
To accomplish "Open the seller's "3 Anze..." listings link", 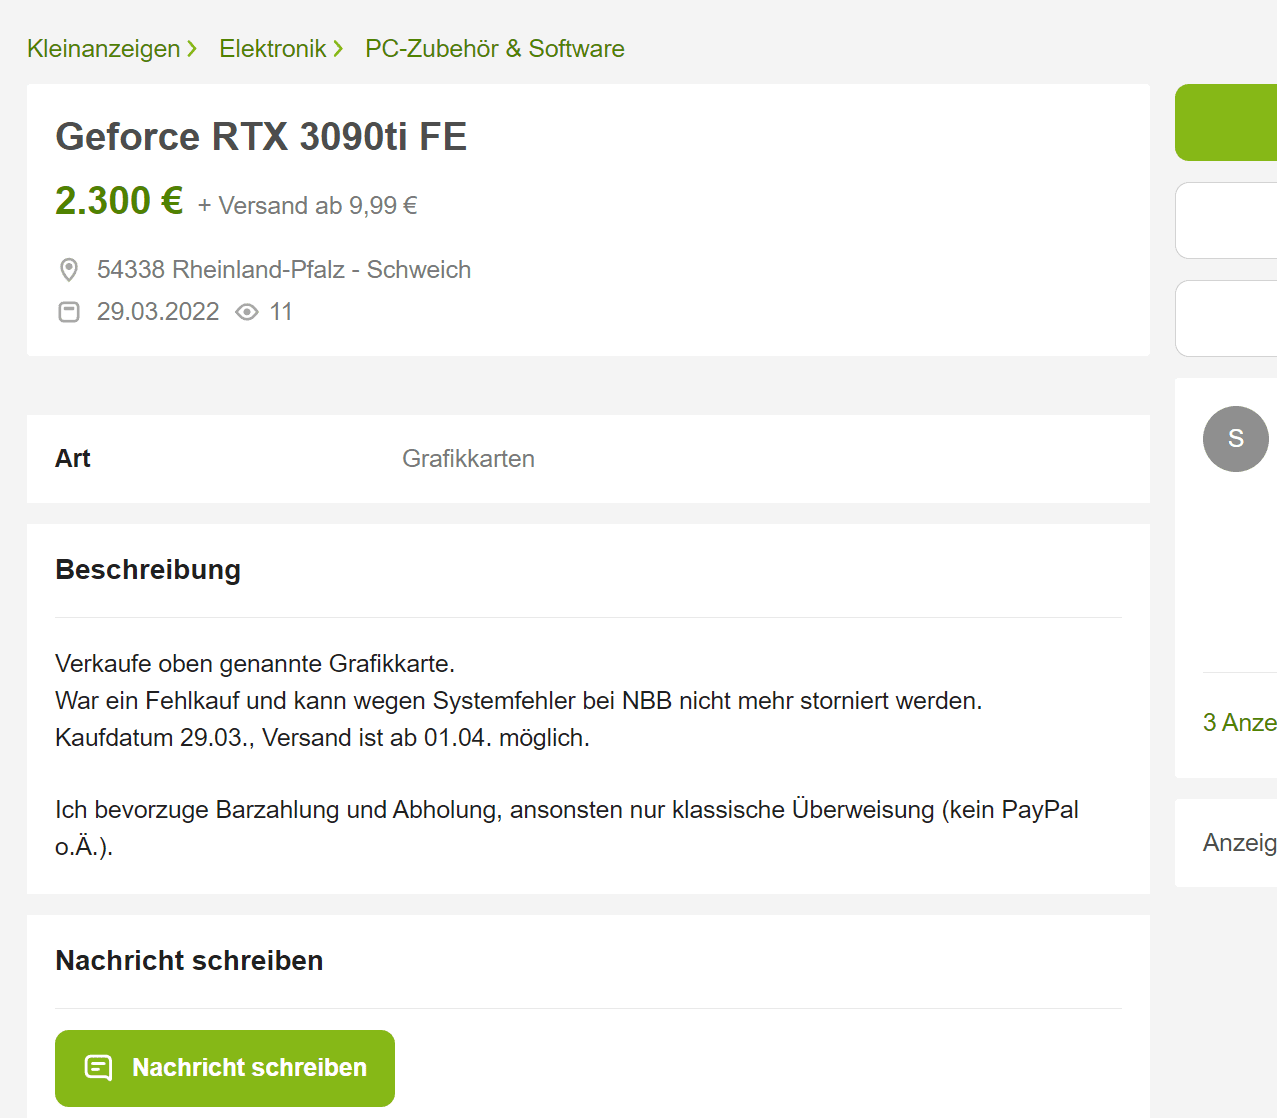I will (1239, 722).
